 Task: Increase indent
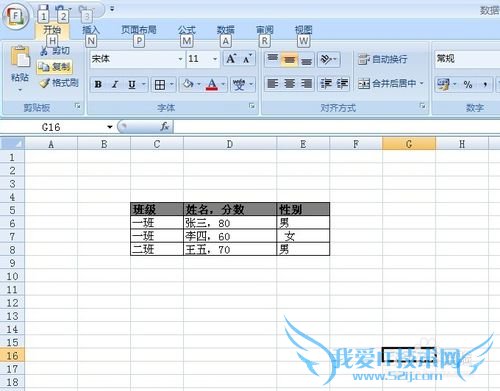(x=342, y=83)
